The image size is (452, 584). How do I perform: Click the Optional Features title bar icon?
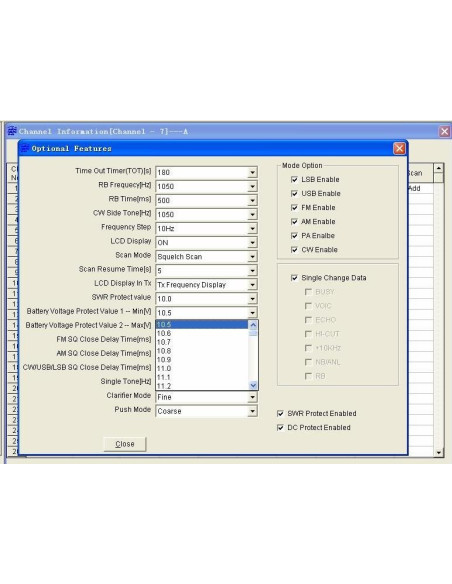pos(25,149)
